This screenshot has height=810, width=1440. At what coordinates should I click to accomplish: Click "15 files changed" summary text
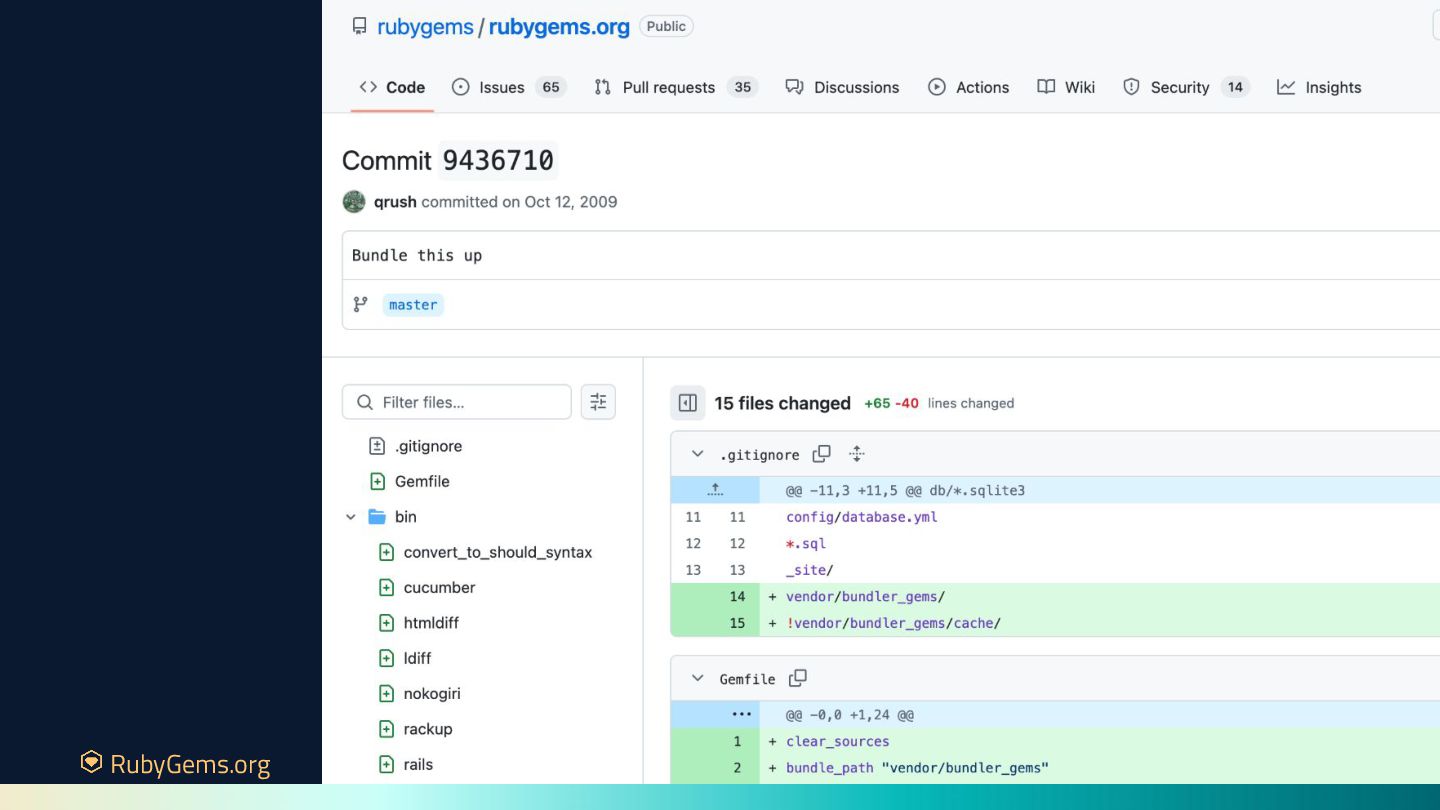pyautogui.click(x=782, y=403)
